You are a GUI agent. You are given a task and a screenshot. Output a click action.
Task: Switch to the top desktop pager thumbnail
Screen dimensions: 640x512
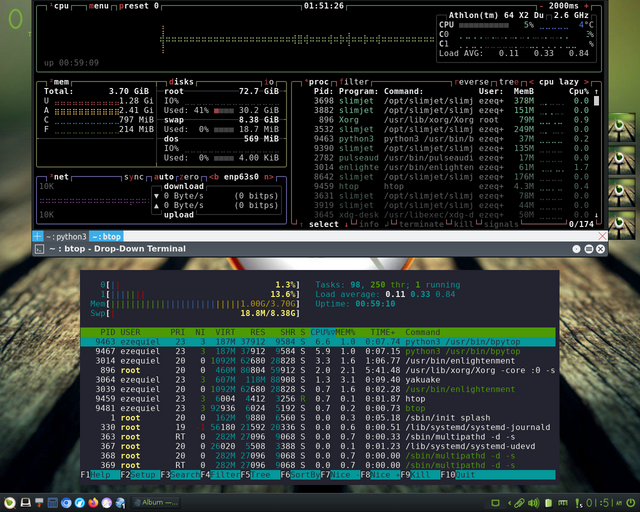[x=622, y=127]
